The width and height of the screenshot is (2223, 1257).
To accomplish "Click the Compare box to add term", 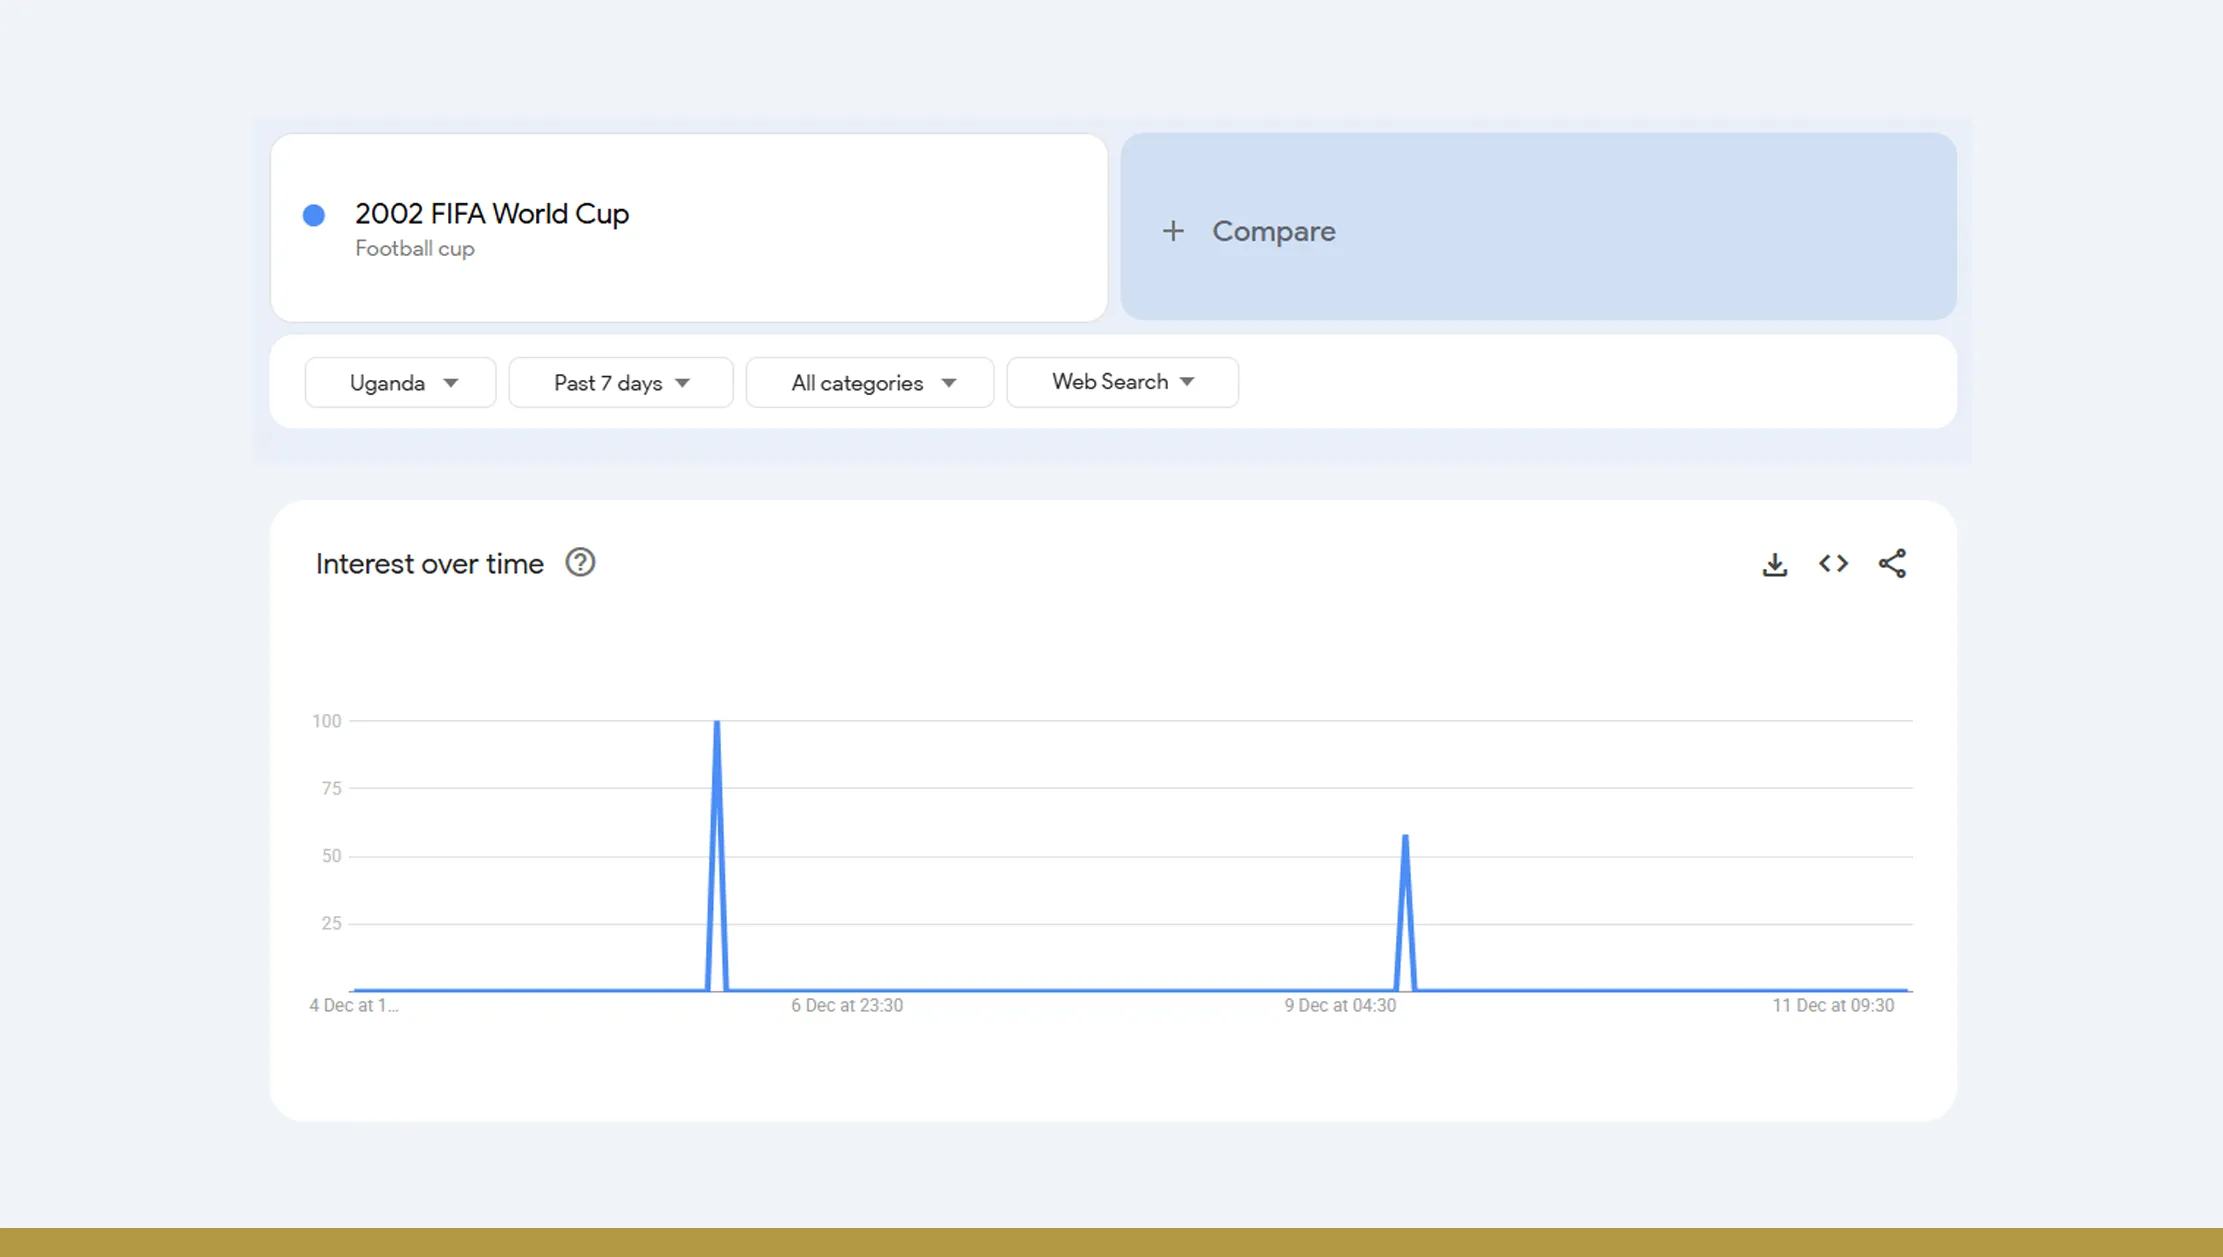I will pos(1537,228).
